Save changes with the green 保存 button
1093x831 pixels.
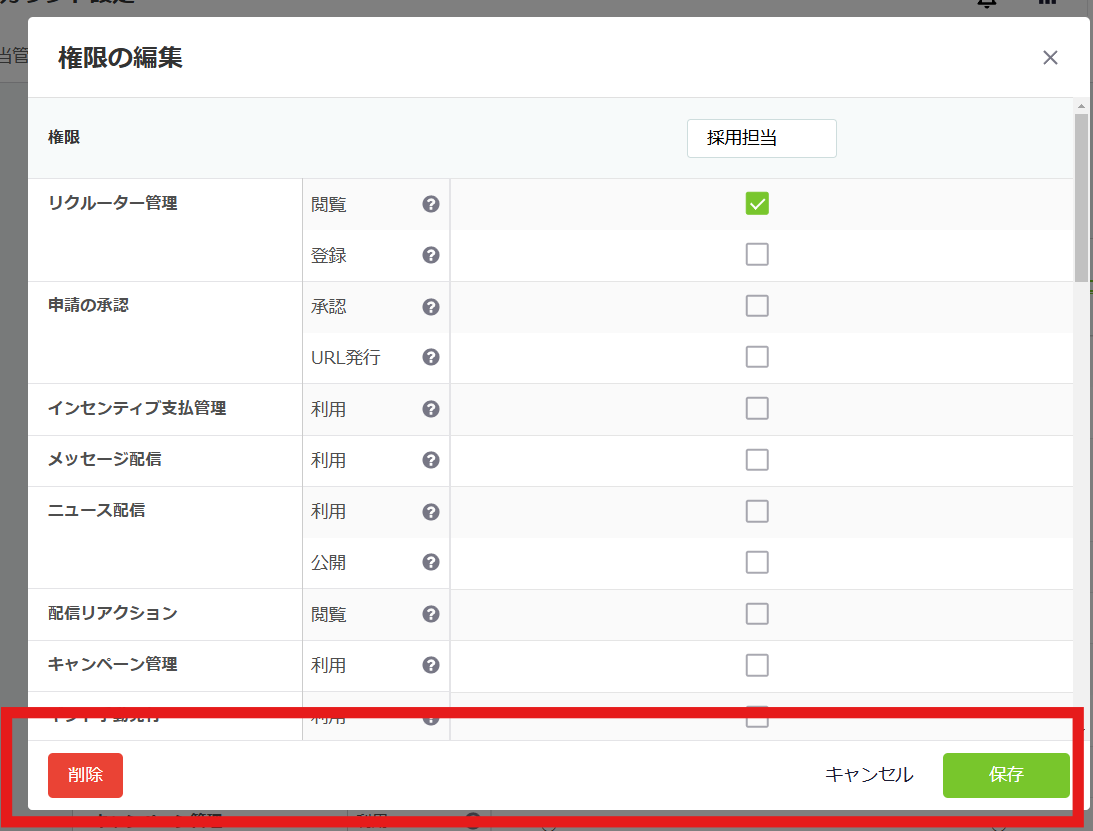point(1005,775)
